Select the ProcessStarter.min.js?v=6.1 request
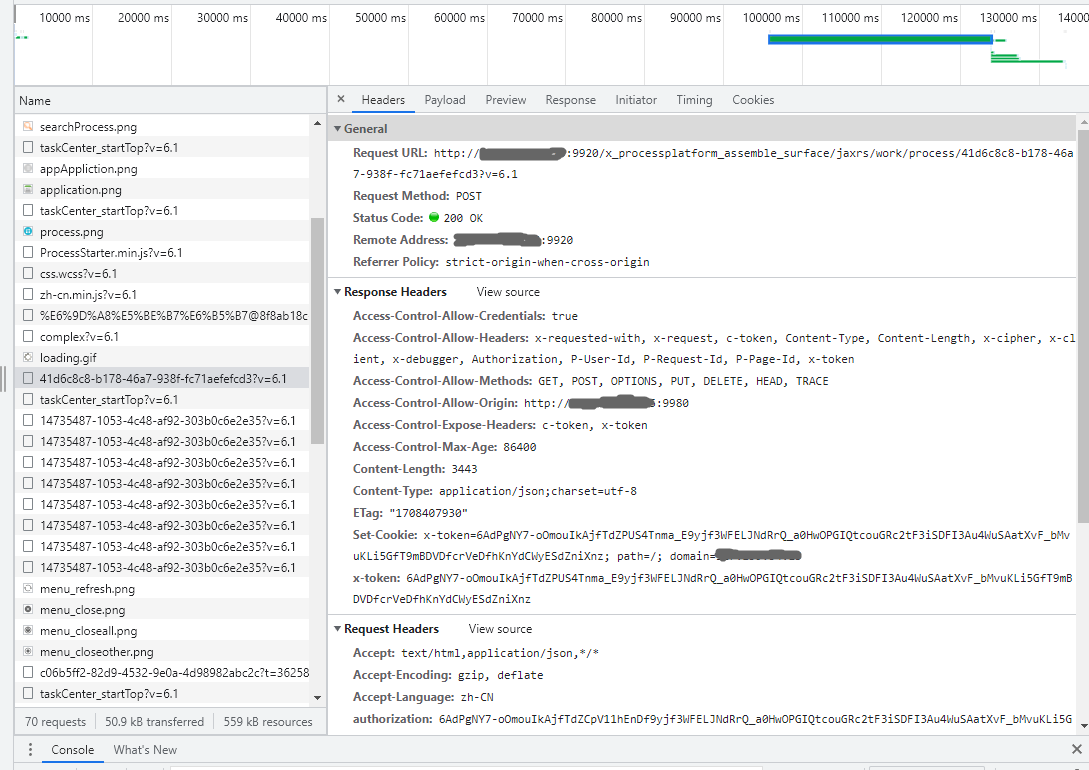Screen dimensions: 1089x770 (x=110, y=253)
